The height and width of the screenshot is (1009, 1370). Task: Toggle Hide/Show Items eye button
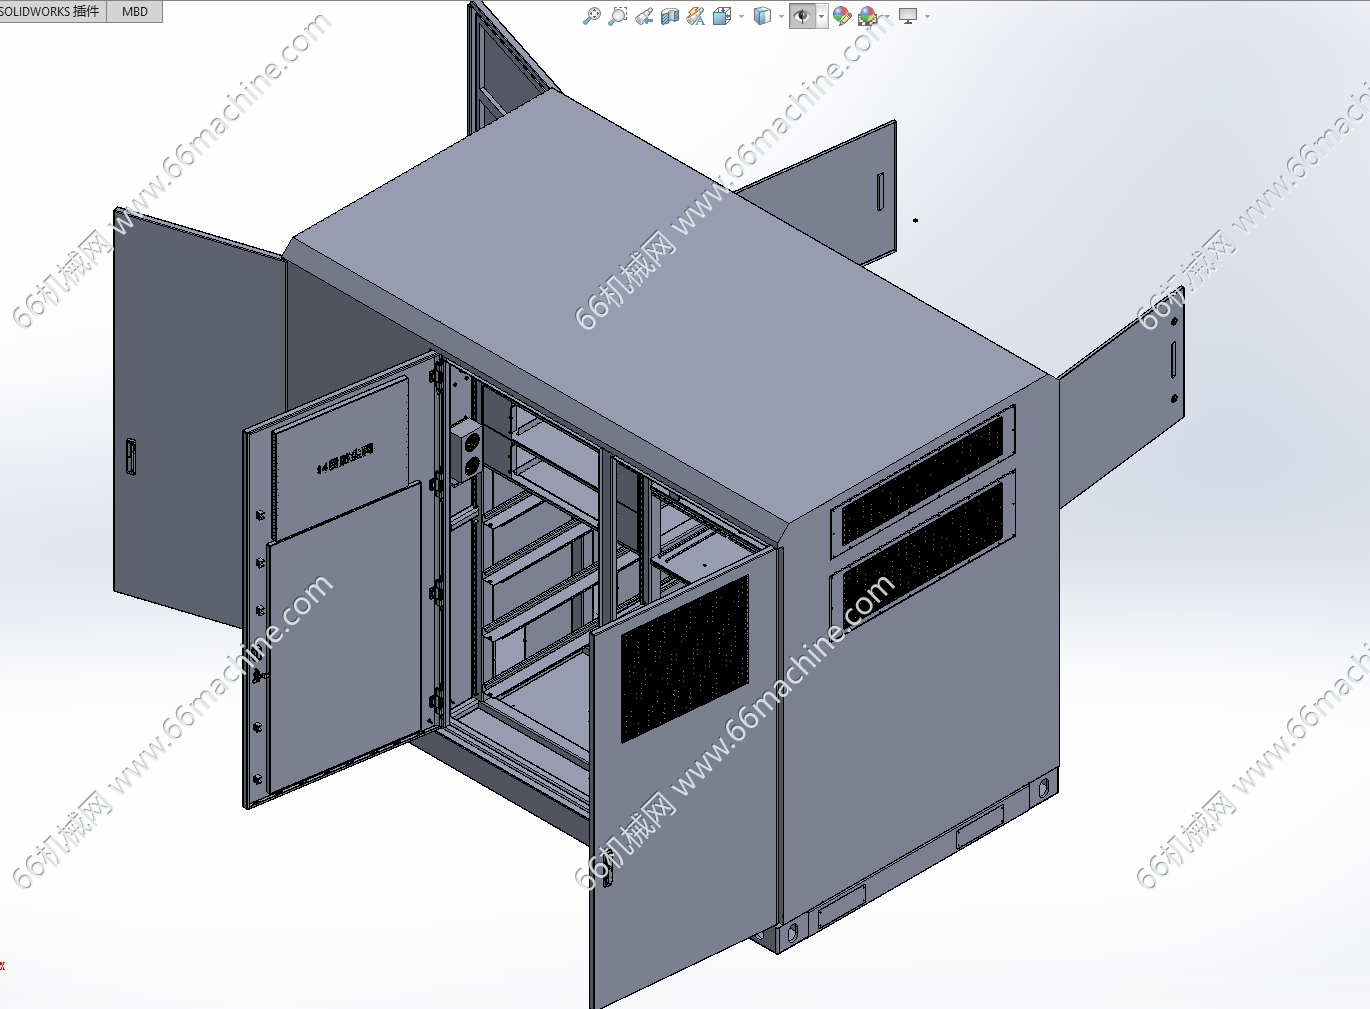click(x=802, y=16)
